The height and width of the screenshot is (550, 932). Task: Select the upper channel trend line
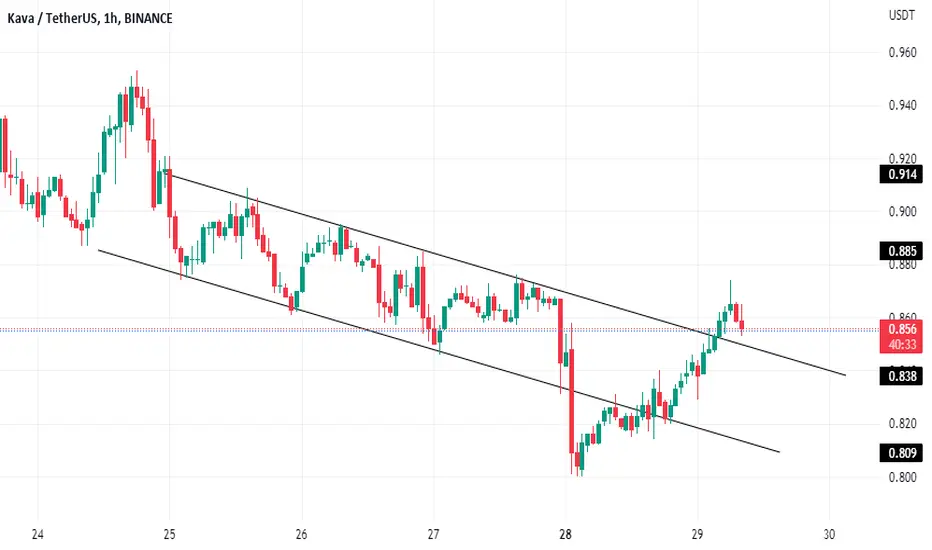[x=505, y=274]
